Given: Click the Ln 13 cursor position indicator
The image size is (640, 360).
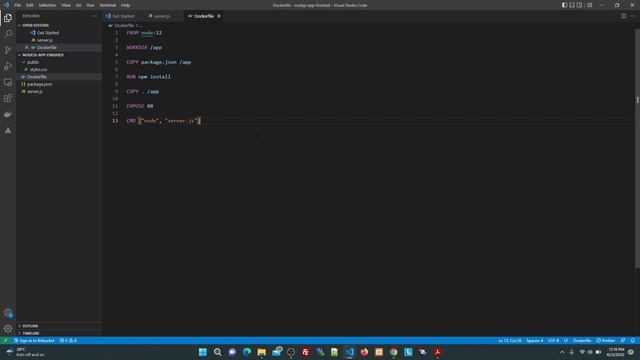Looking at the screenshot, I should (x=510, y=340).
